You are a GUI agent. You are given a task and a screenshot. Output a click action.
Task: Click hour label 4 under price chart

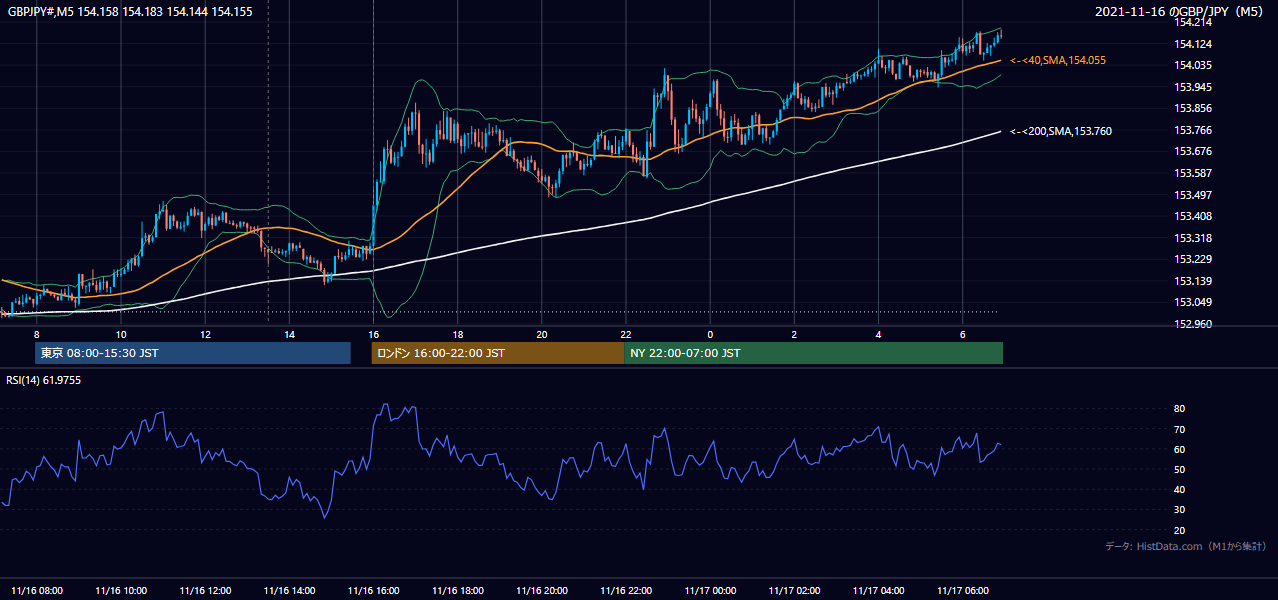click(x=878, y=334)
